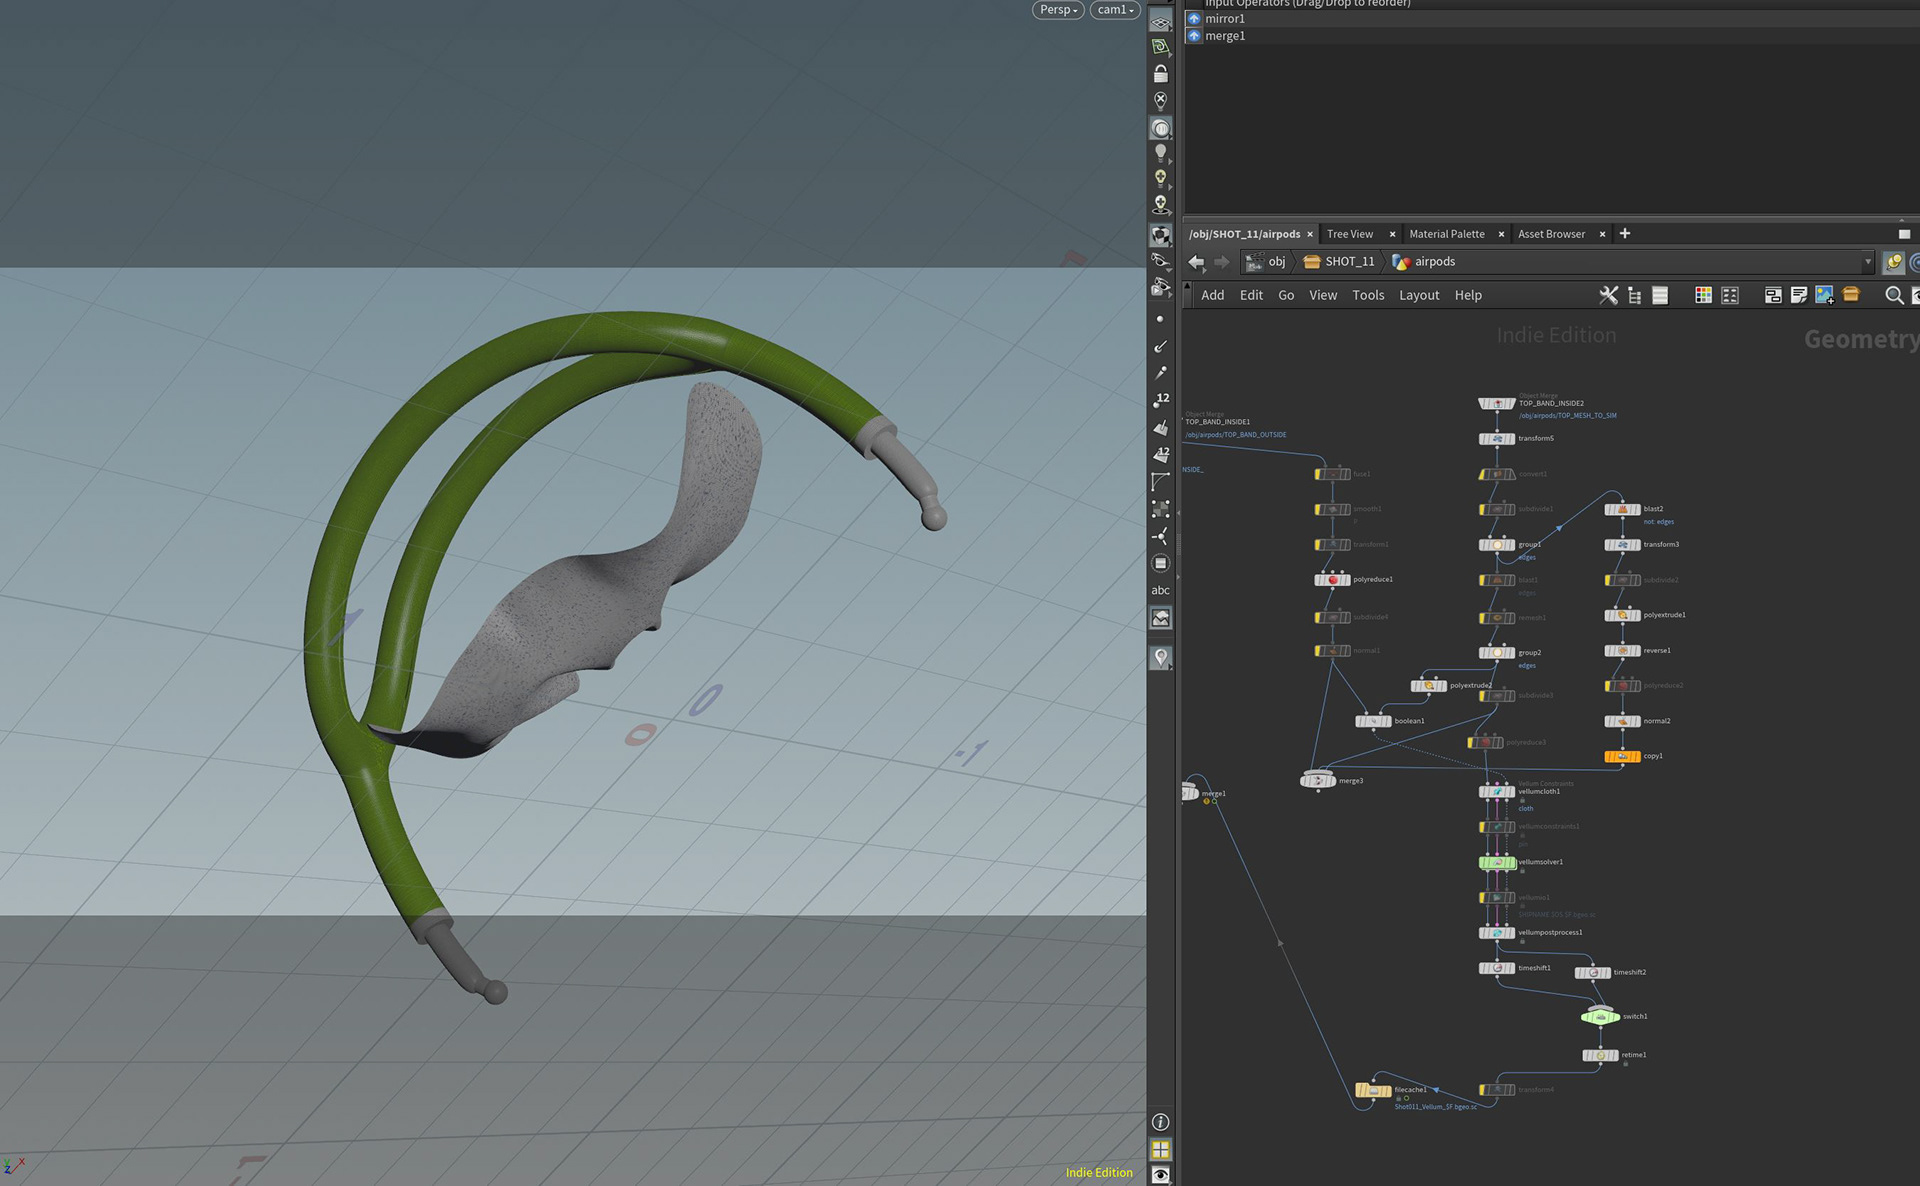Select the filecache1 node
This screenshot has height=1186, width=1920.
[1373, 1090]
